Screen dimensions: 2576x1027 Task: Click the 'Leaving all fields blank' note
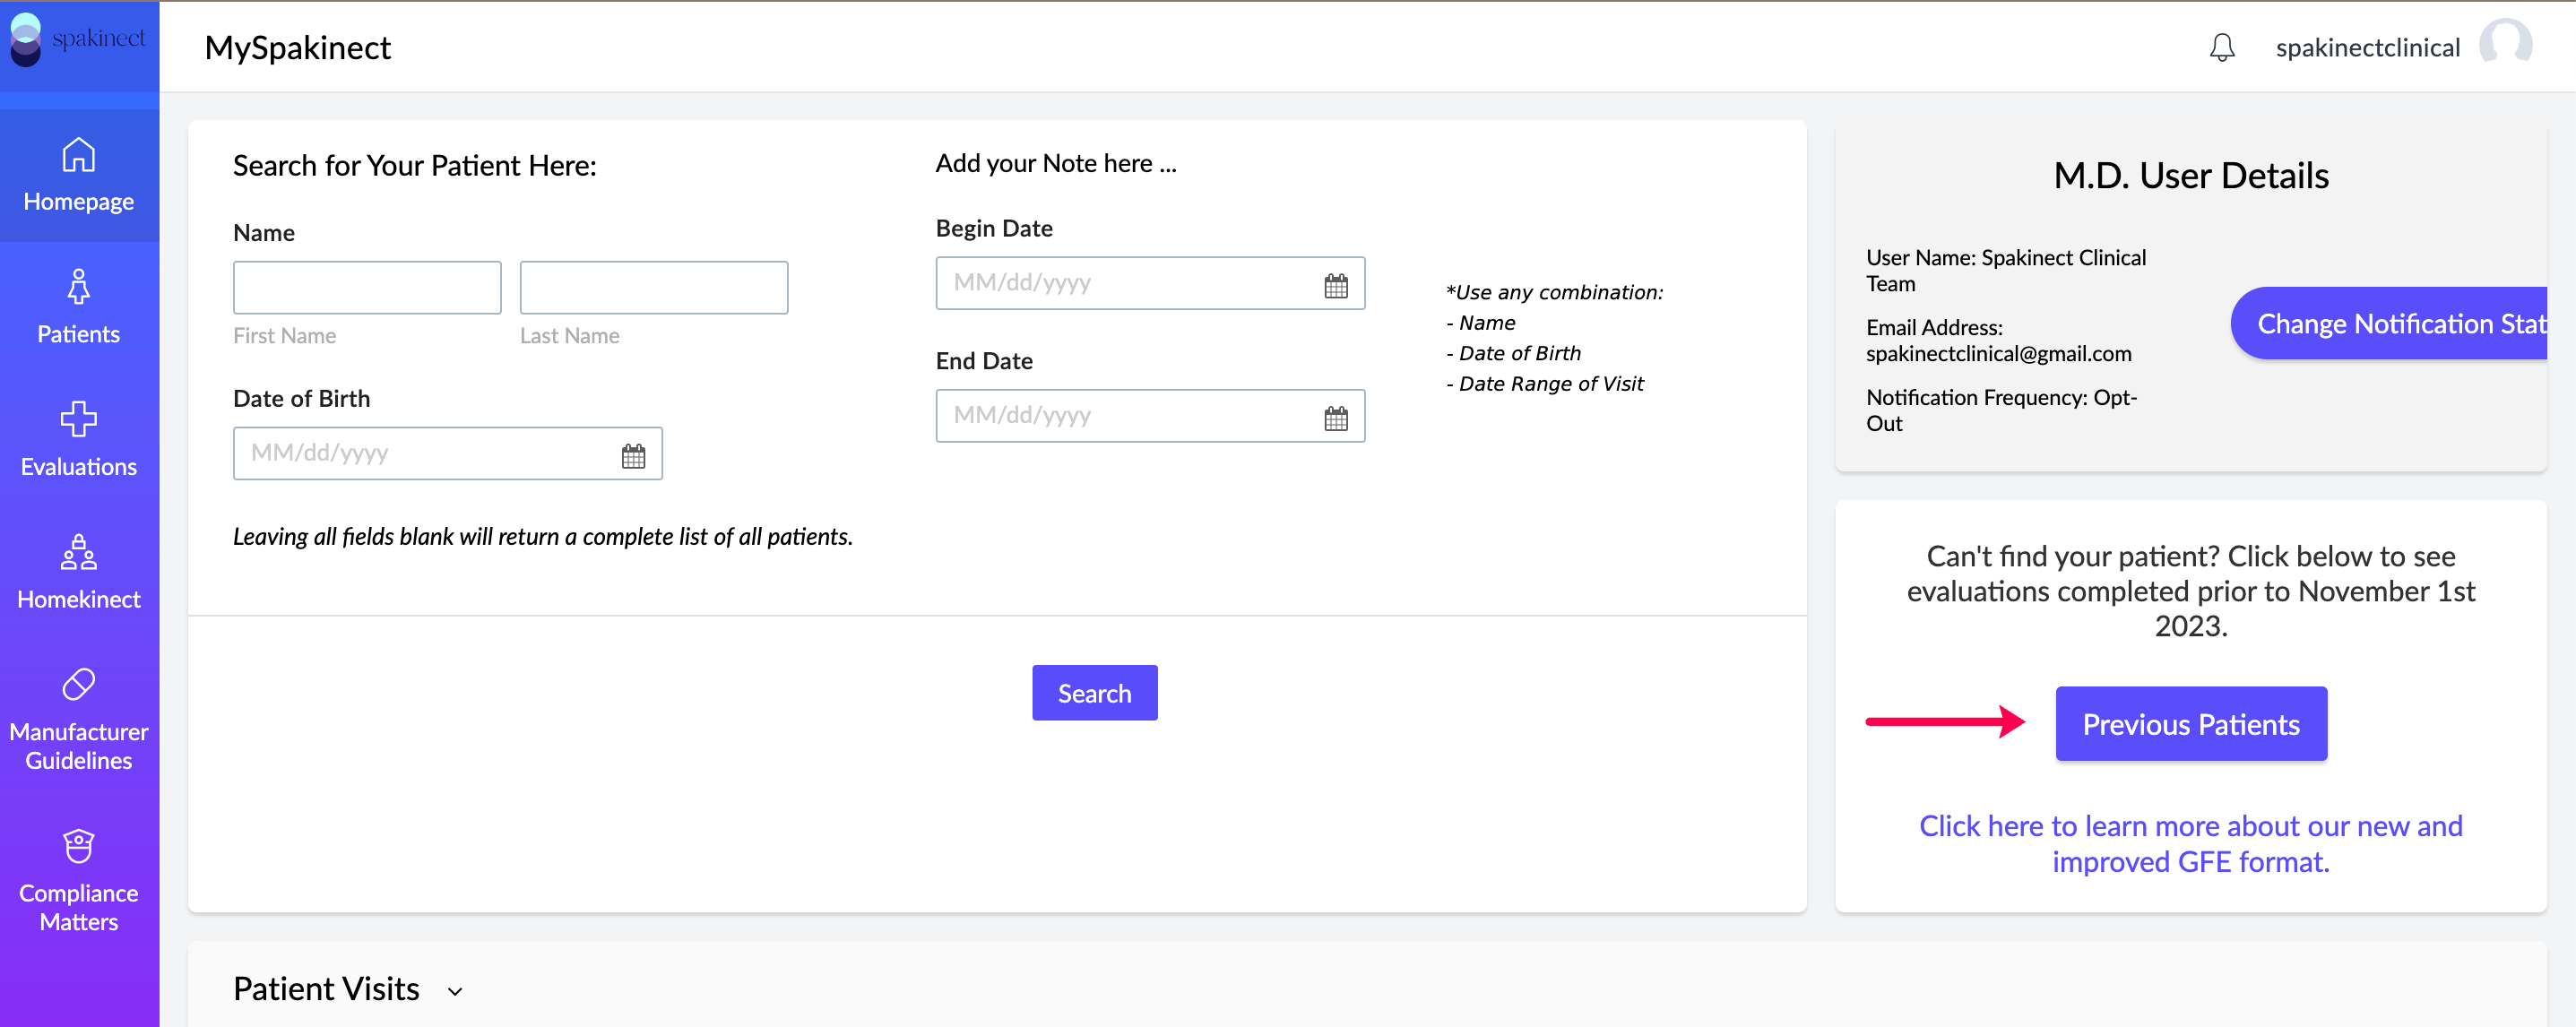(543, 537)
